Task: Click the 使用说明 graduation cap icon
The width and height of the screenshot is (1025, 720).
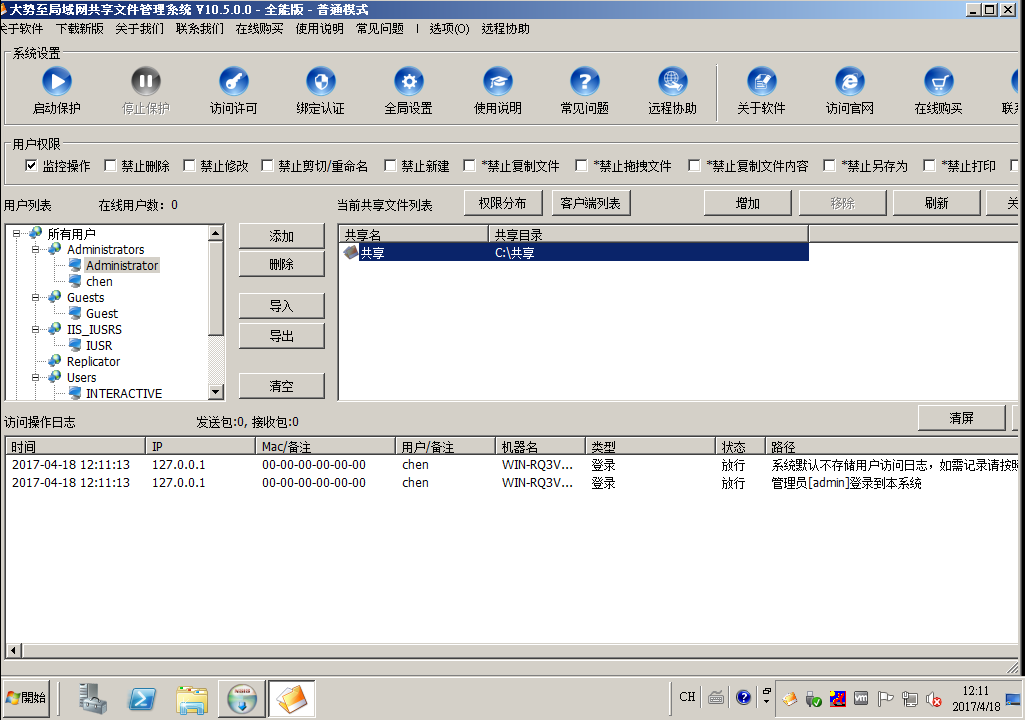Action: (497, 82)
